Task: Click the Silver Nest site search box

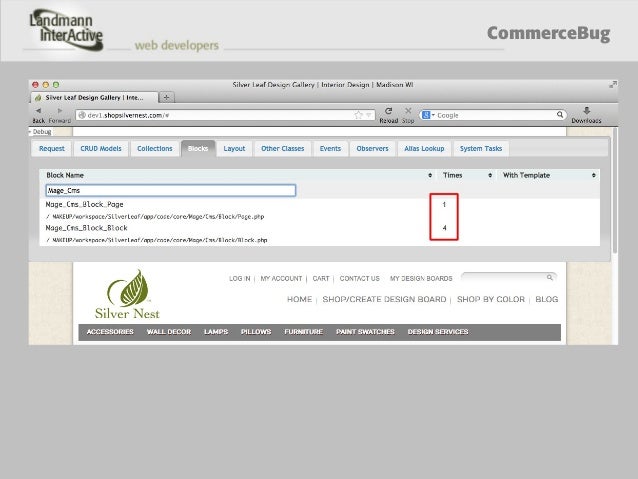Action: (x=509, y=278)
